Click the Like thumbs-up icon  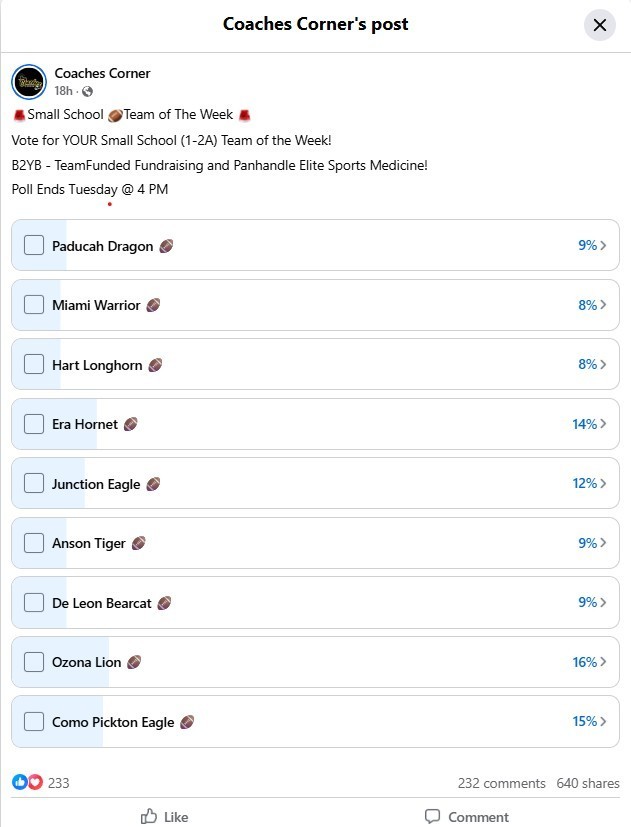click(149, 816)
